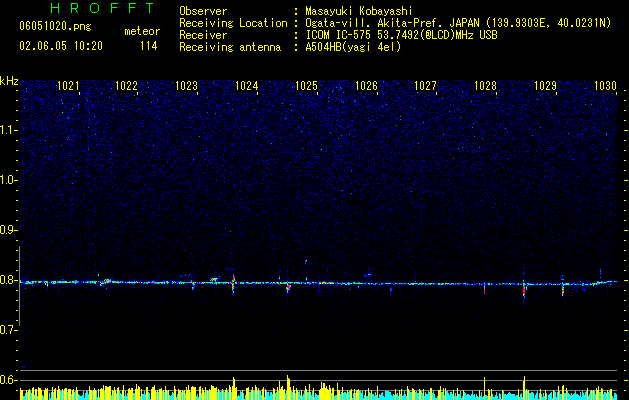Click the 1025 time marker
This screenshot has width=629, height=400.
pyautogui.click(x=306, y=86)
